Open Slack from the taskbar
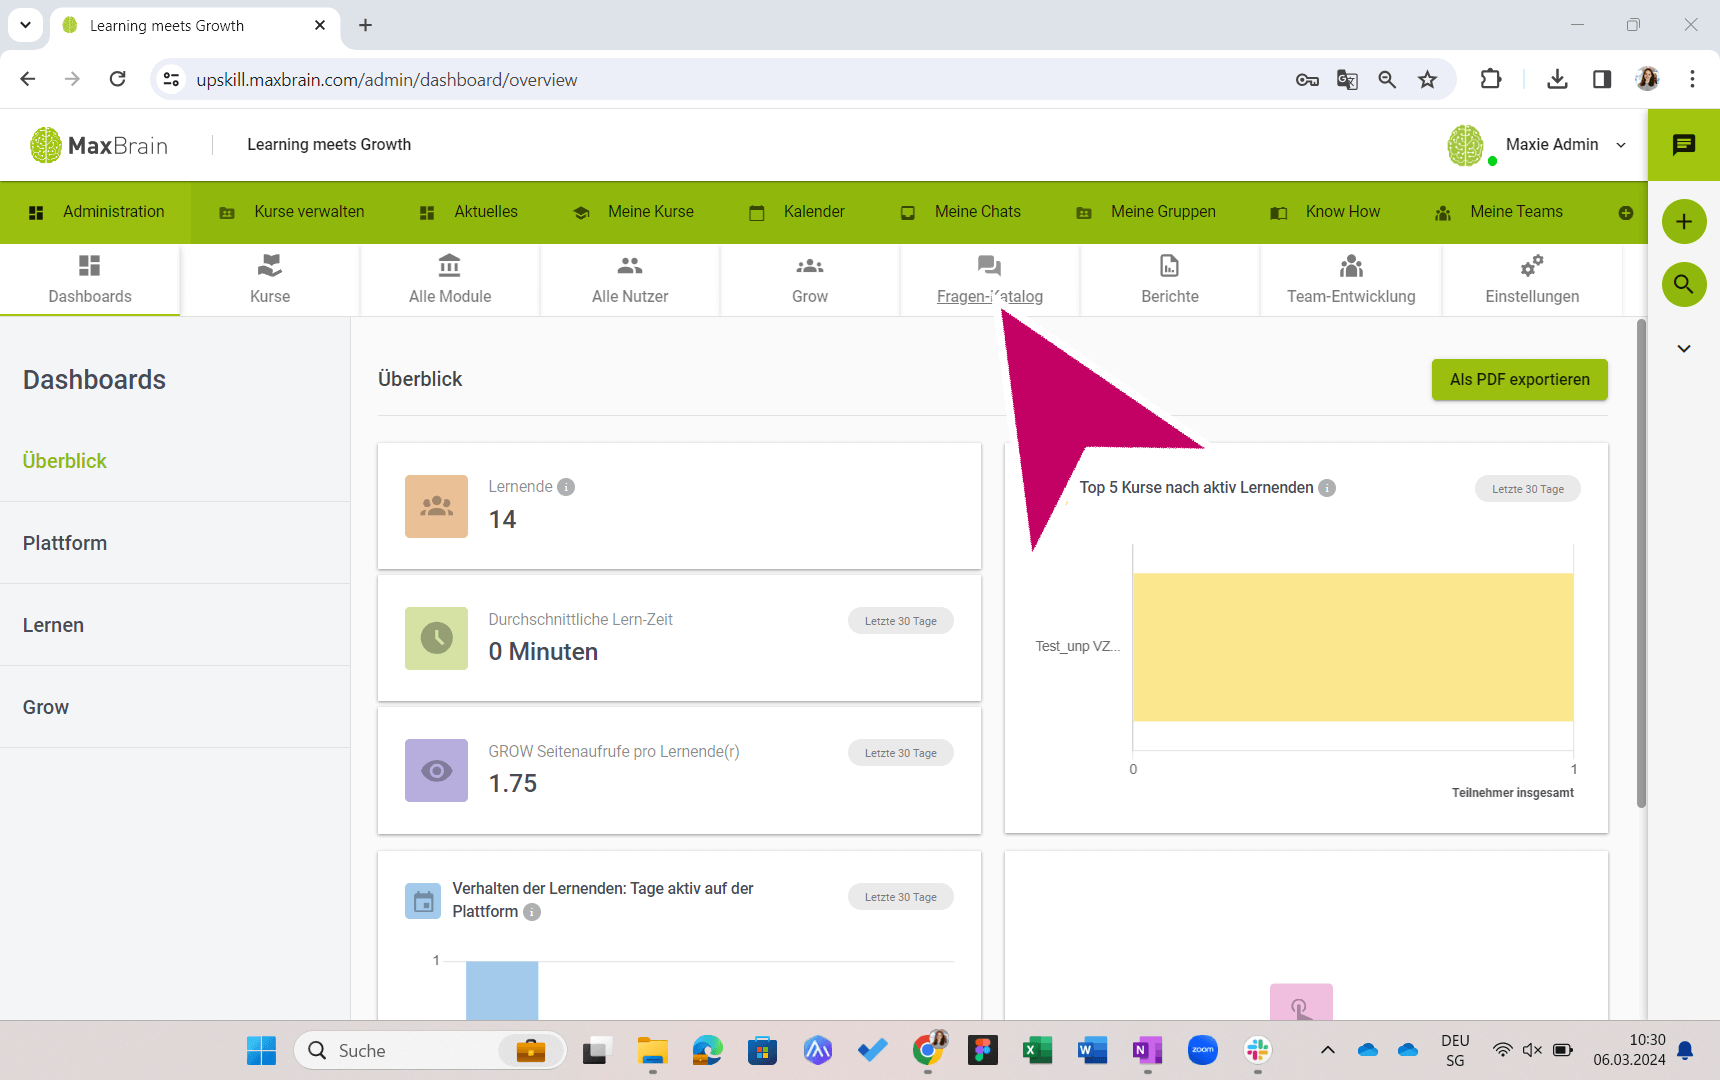This screenshot has width=1720, height=1080. click(1257, 1050)
